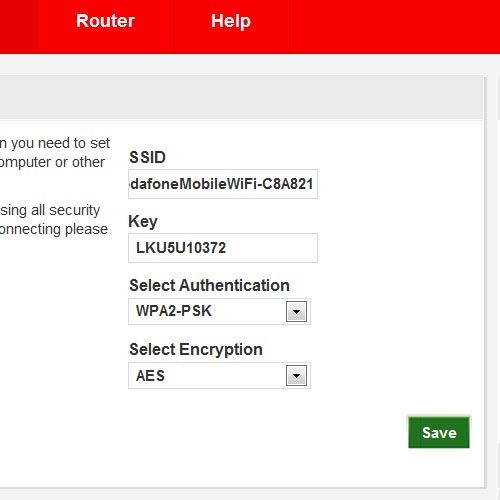Open the authentication combo box showing WPA2-PSK
This screenshot has height=500, width=500.
tap(219, 311)
